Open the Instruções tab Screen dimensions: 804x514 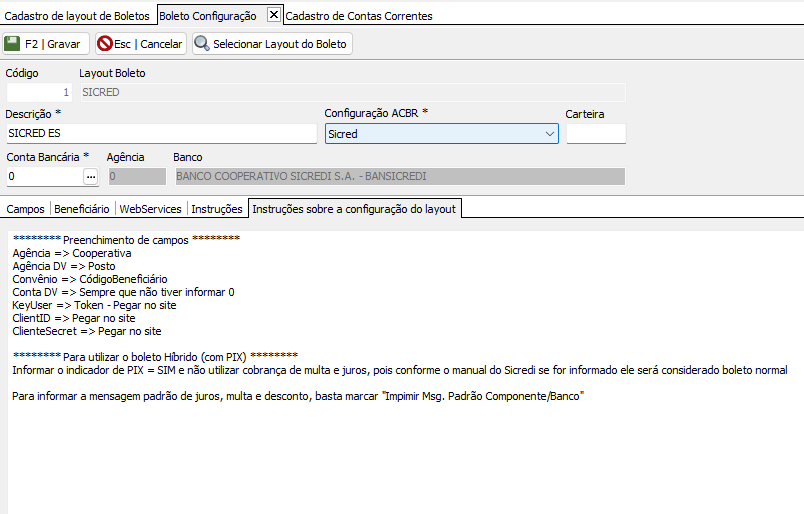(217, 209)
